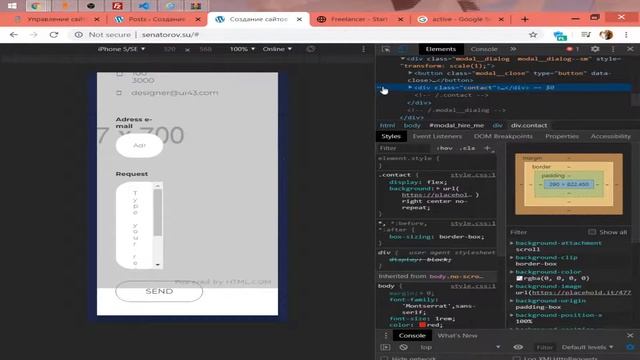The height and width of the screenshot is (360, 640).
Task: Open the iPhone 5/SE device dropdown
Action: click(x=121, y=49)
